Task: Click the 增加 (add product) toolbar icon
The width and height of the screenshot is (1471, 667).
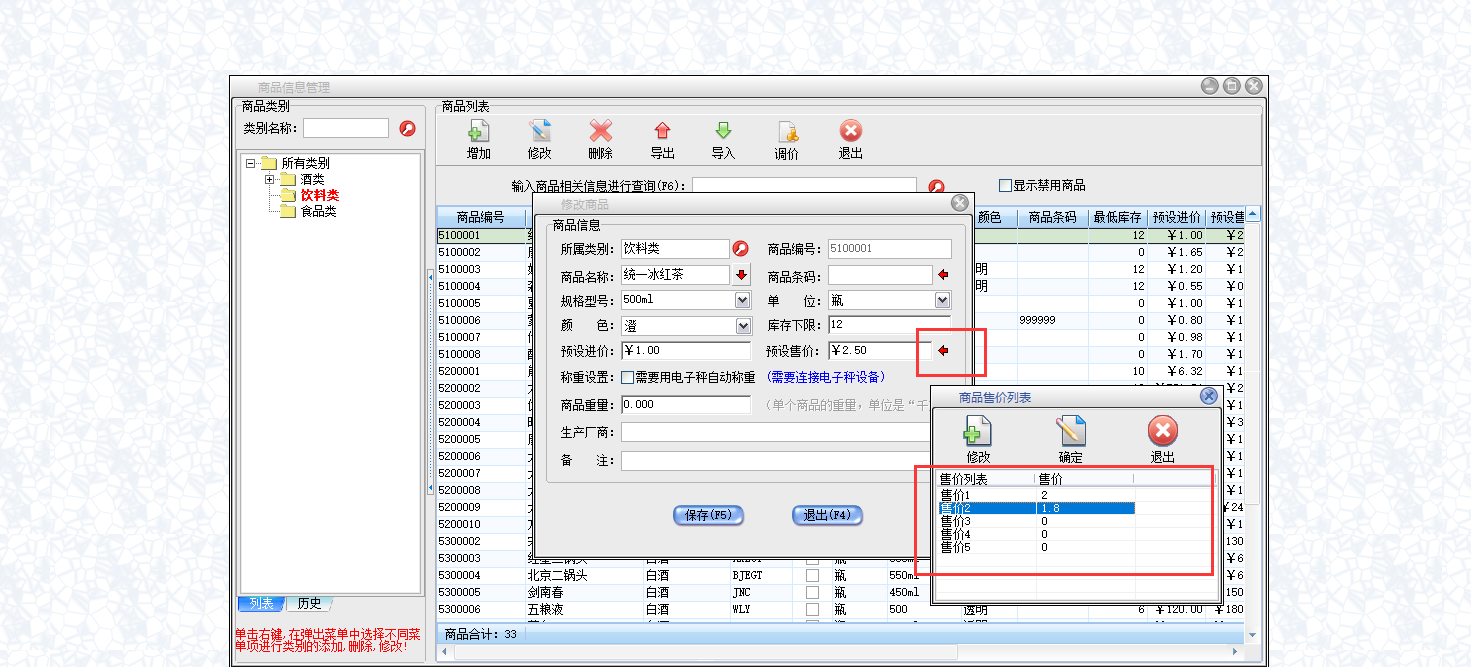Action: (479, 132)
